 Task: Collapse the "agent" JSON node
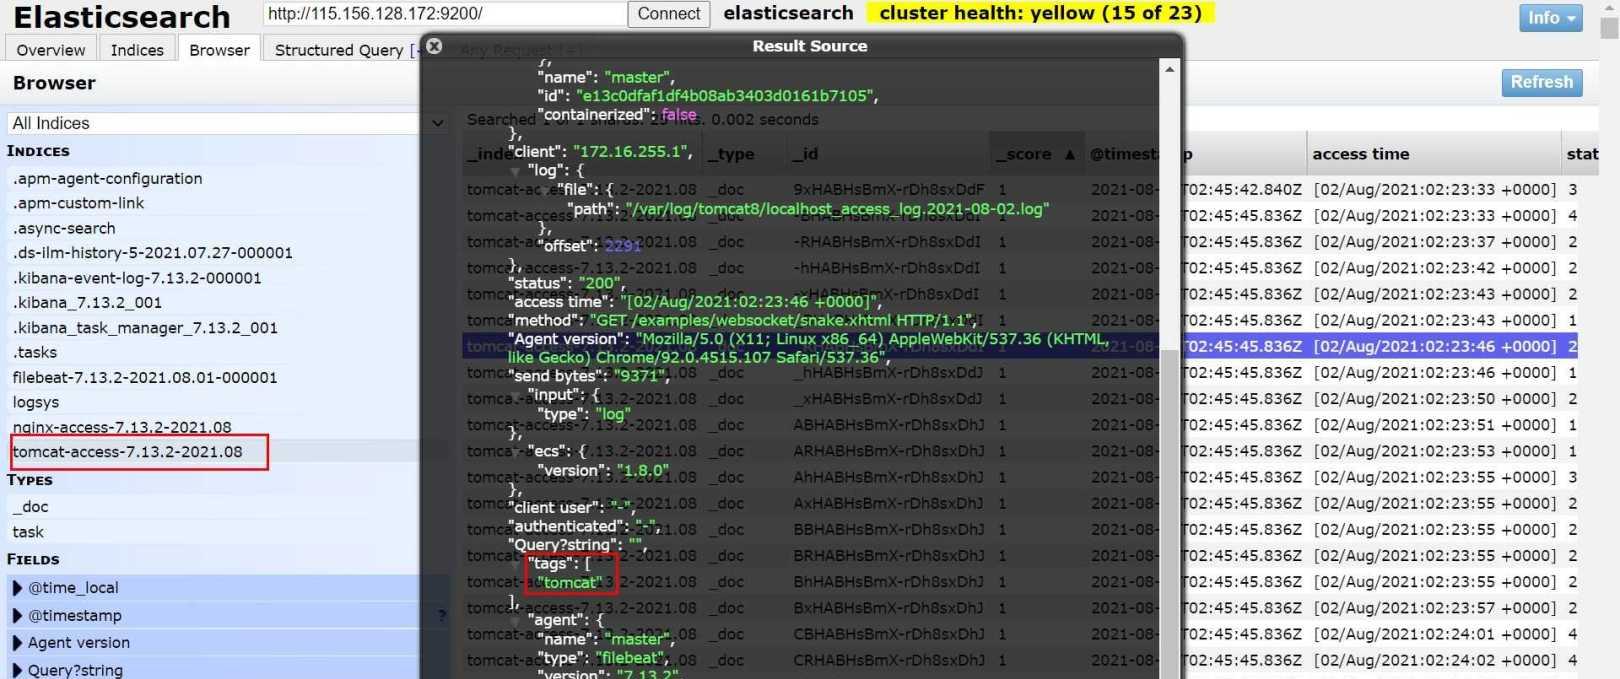[x=516, y=621]
